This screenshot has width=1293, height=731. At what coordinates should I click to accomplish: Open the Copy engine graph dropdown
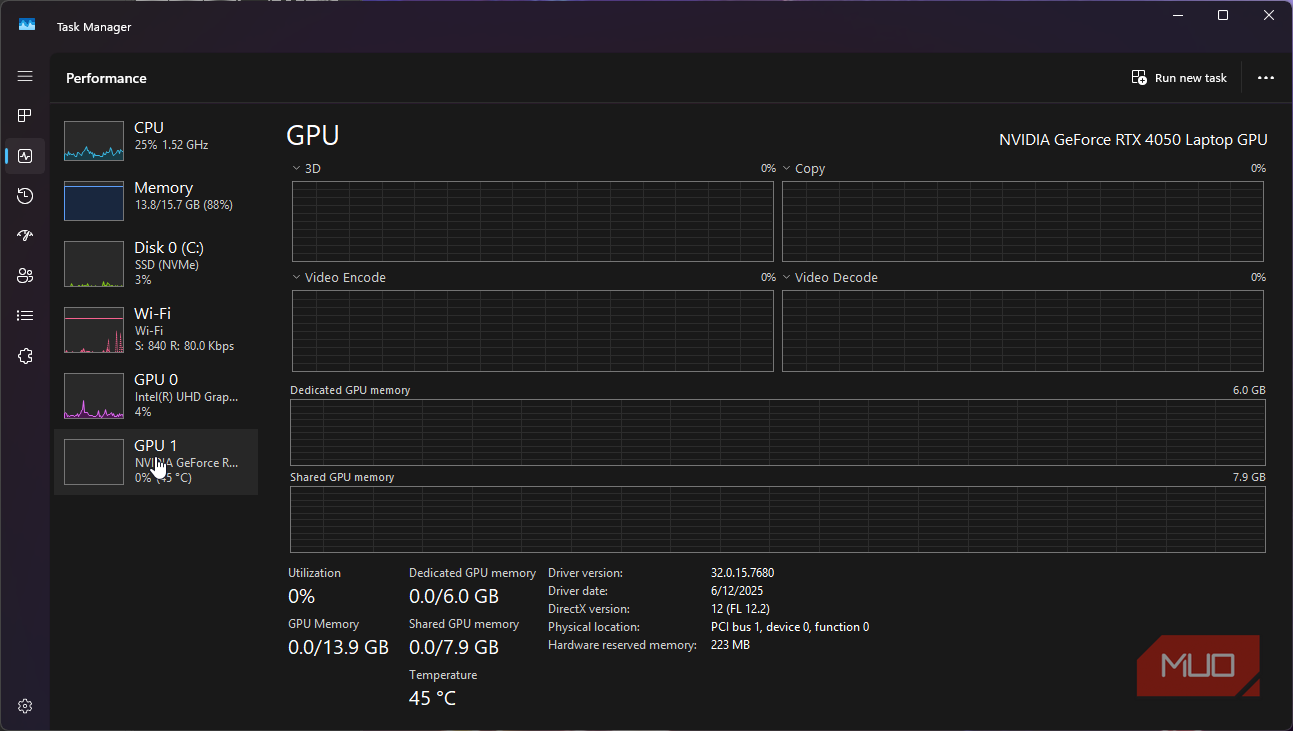coord(787,169)
